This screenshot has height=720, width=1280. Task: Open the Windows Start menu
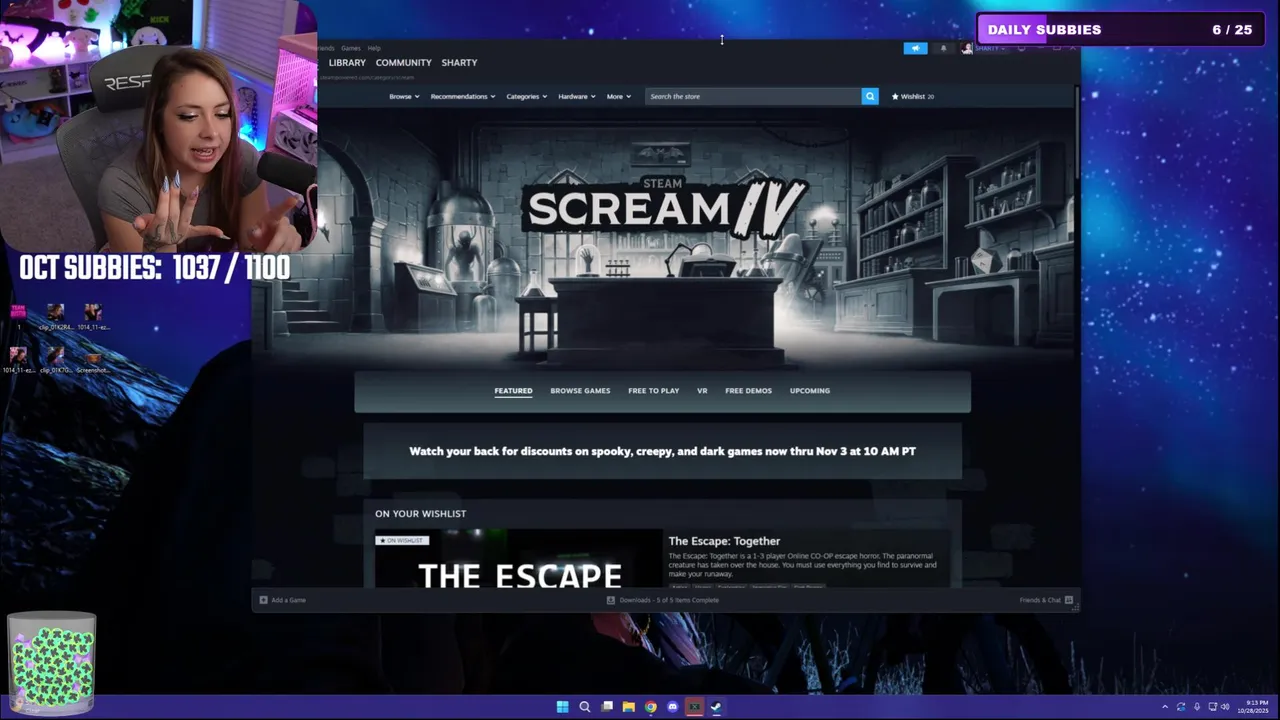tap(562, 707)
